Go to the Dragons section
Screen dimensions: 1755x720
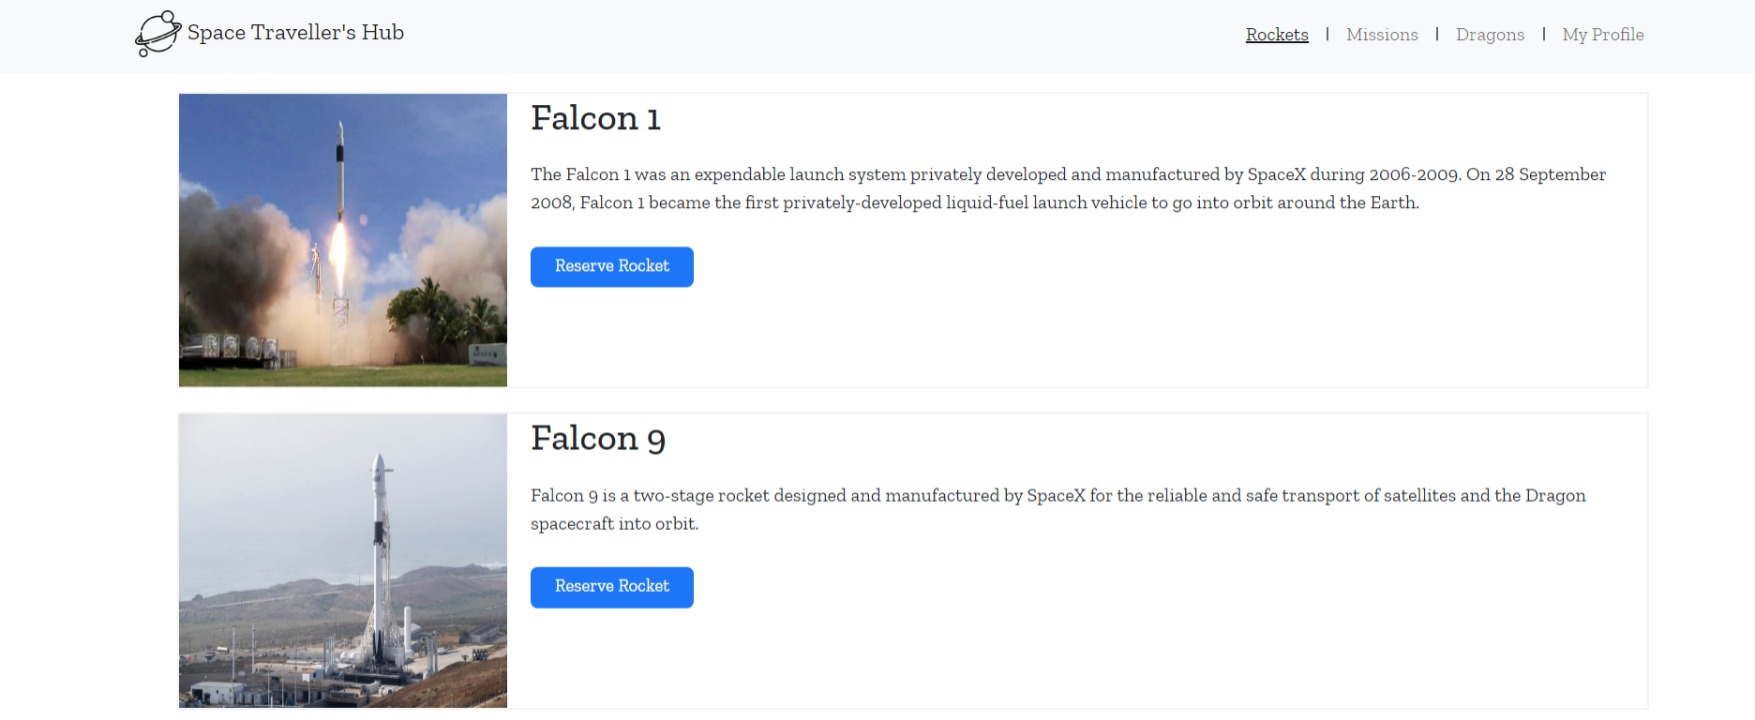point(1490,35)
